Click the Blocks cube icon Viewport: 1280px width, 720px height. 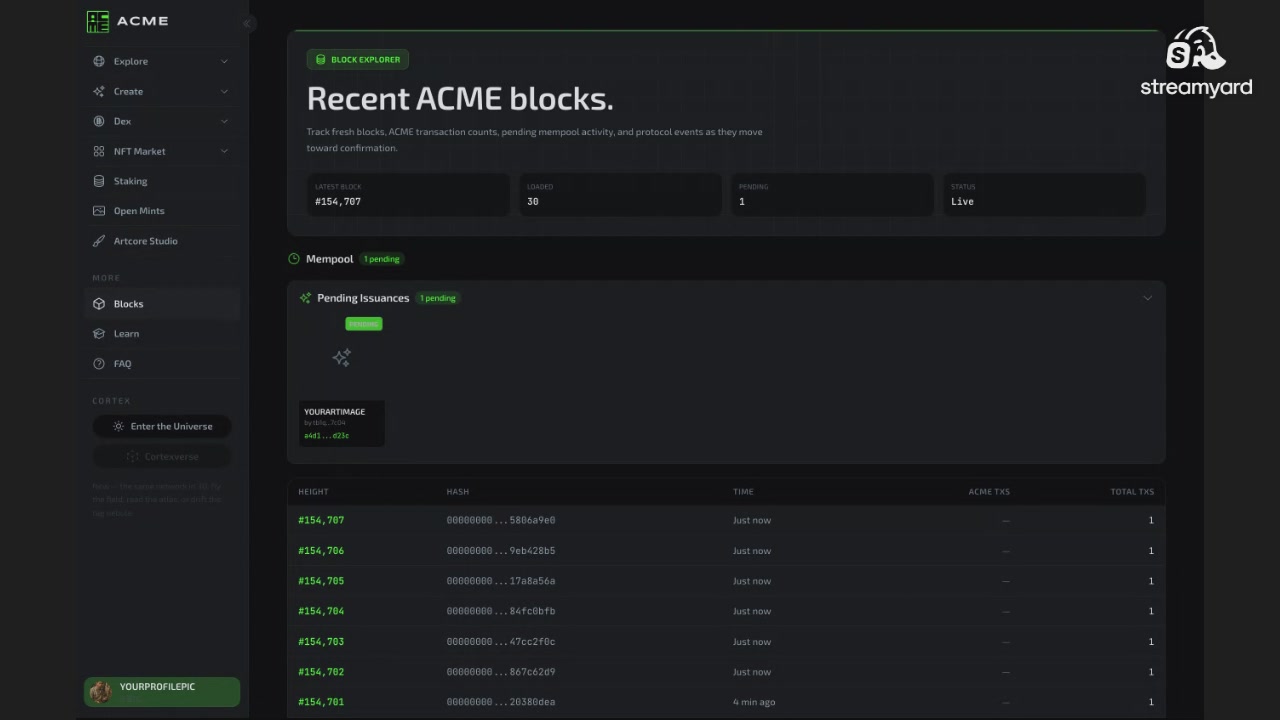(99, 304)
